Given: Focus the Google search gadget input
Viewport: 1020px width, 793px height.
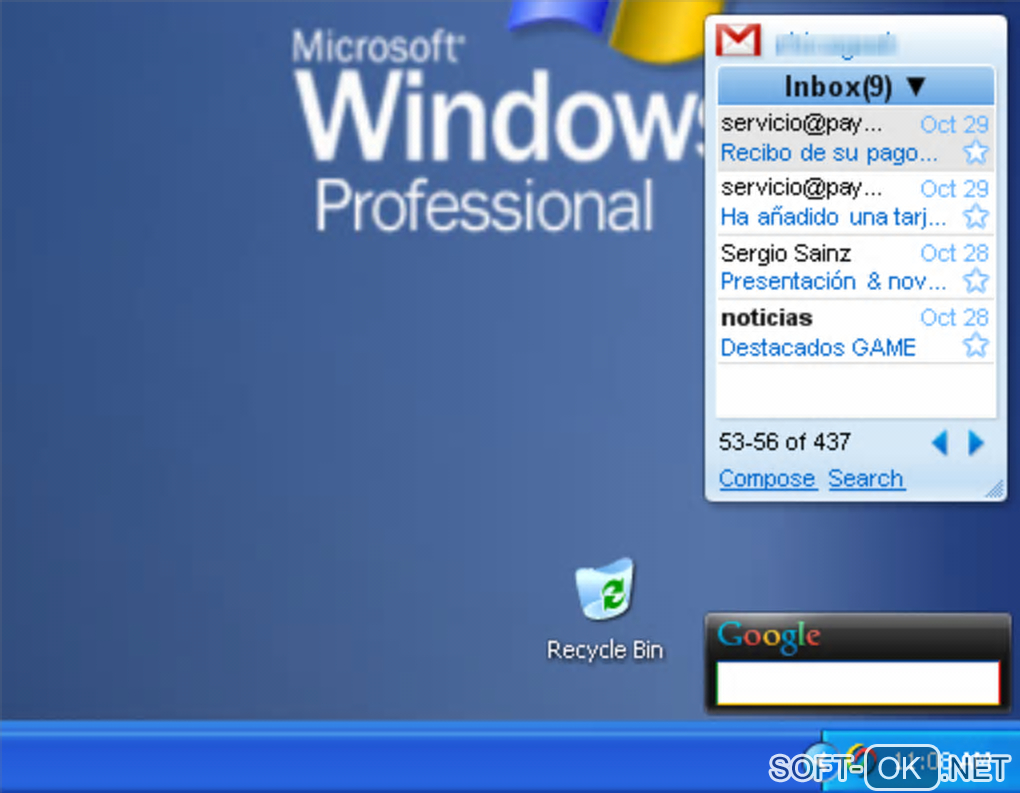Looking at the screenshot, I should (x=857, y=683).
